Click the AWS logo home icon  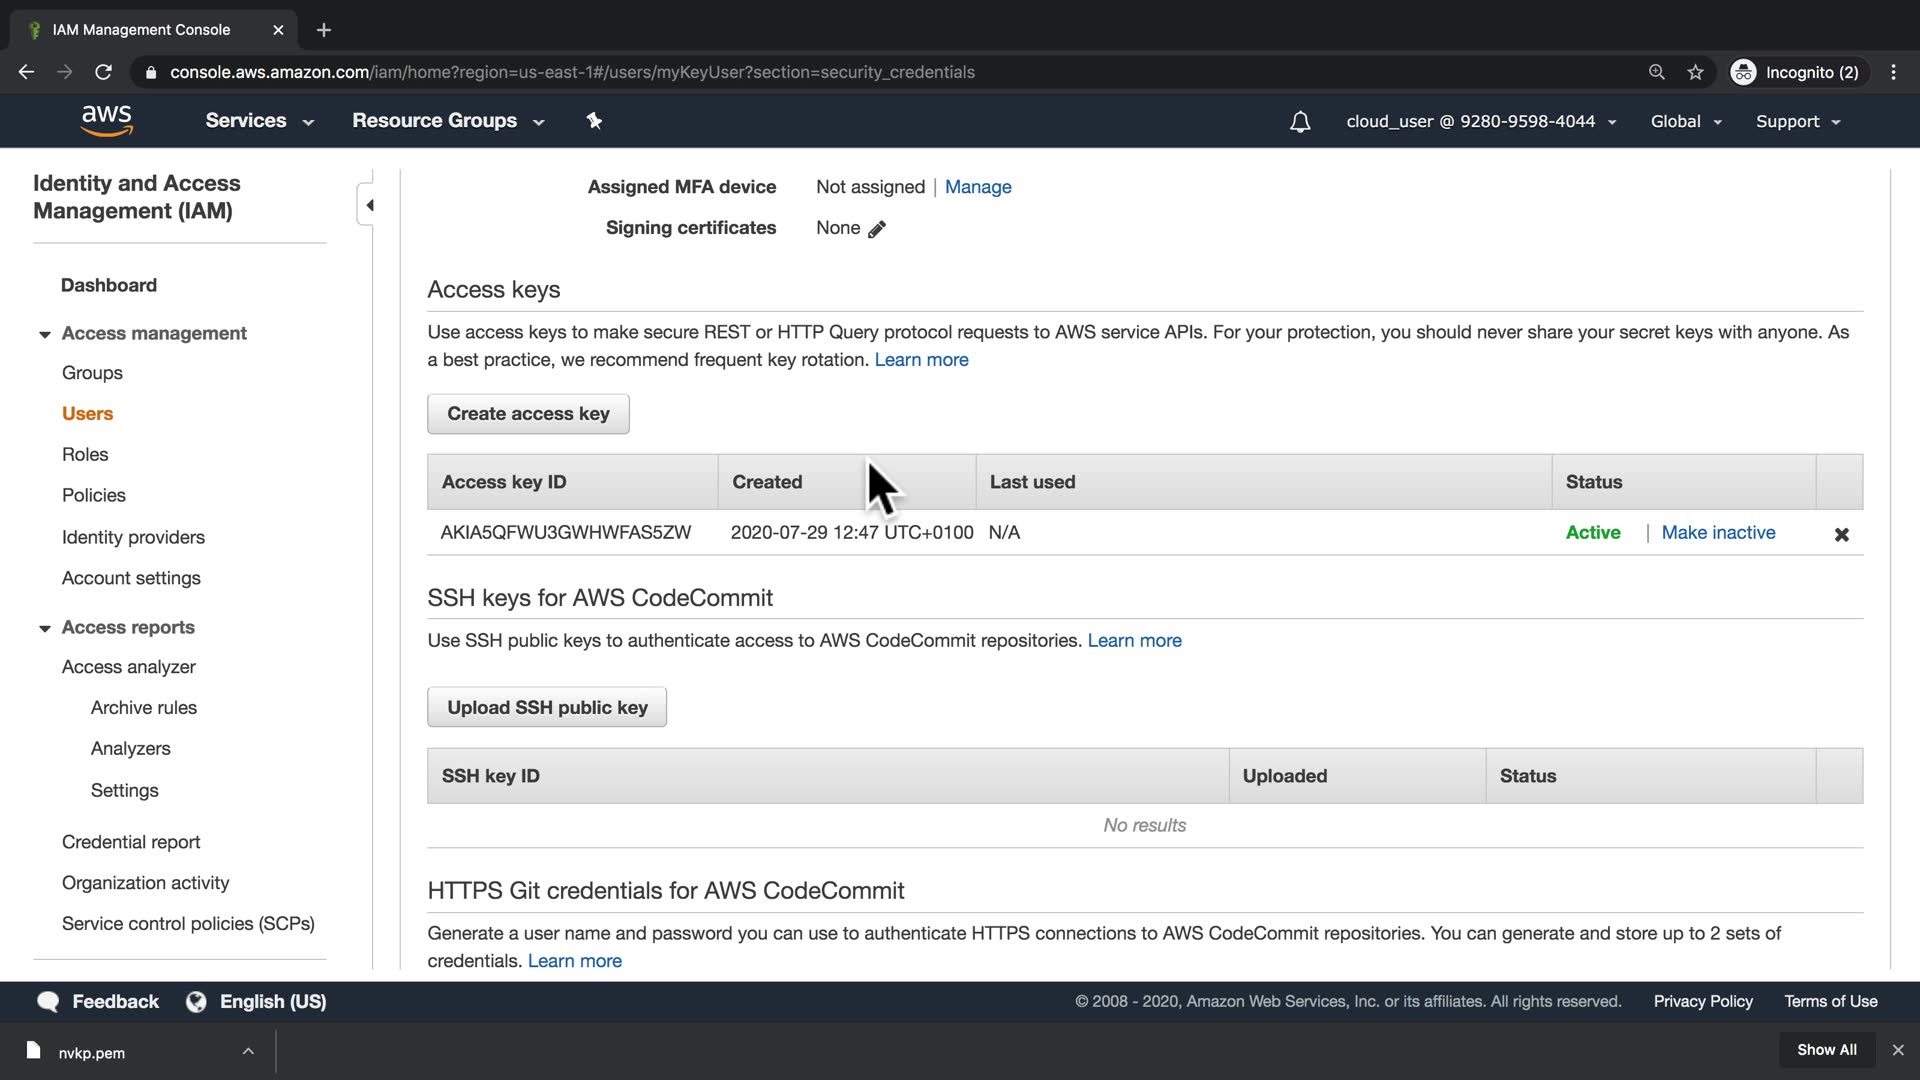point(106,120)
